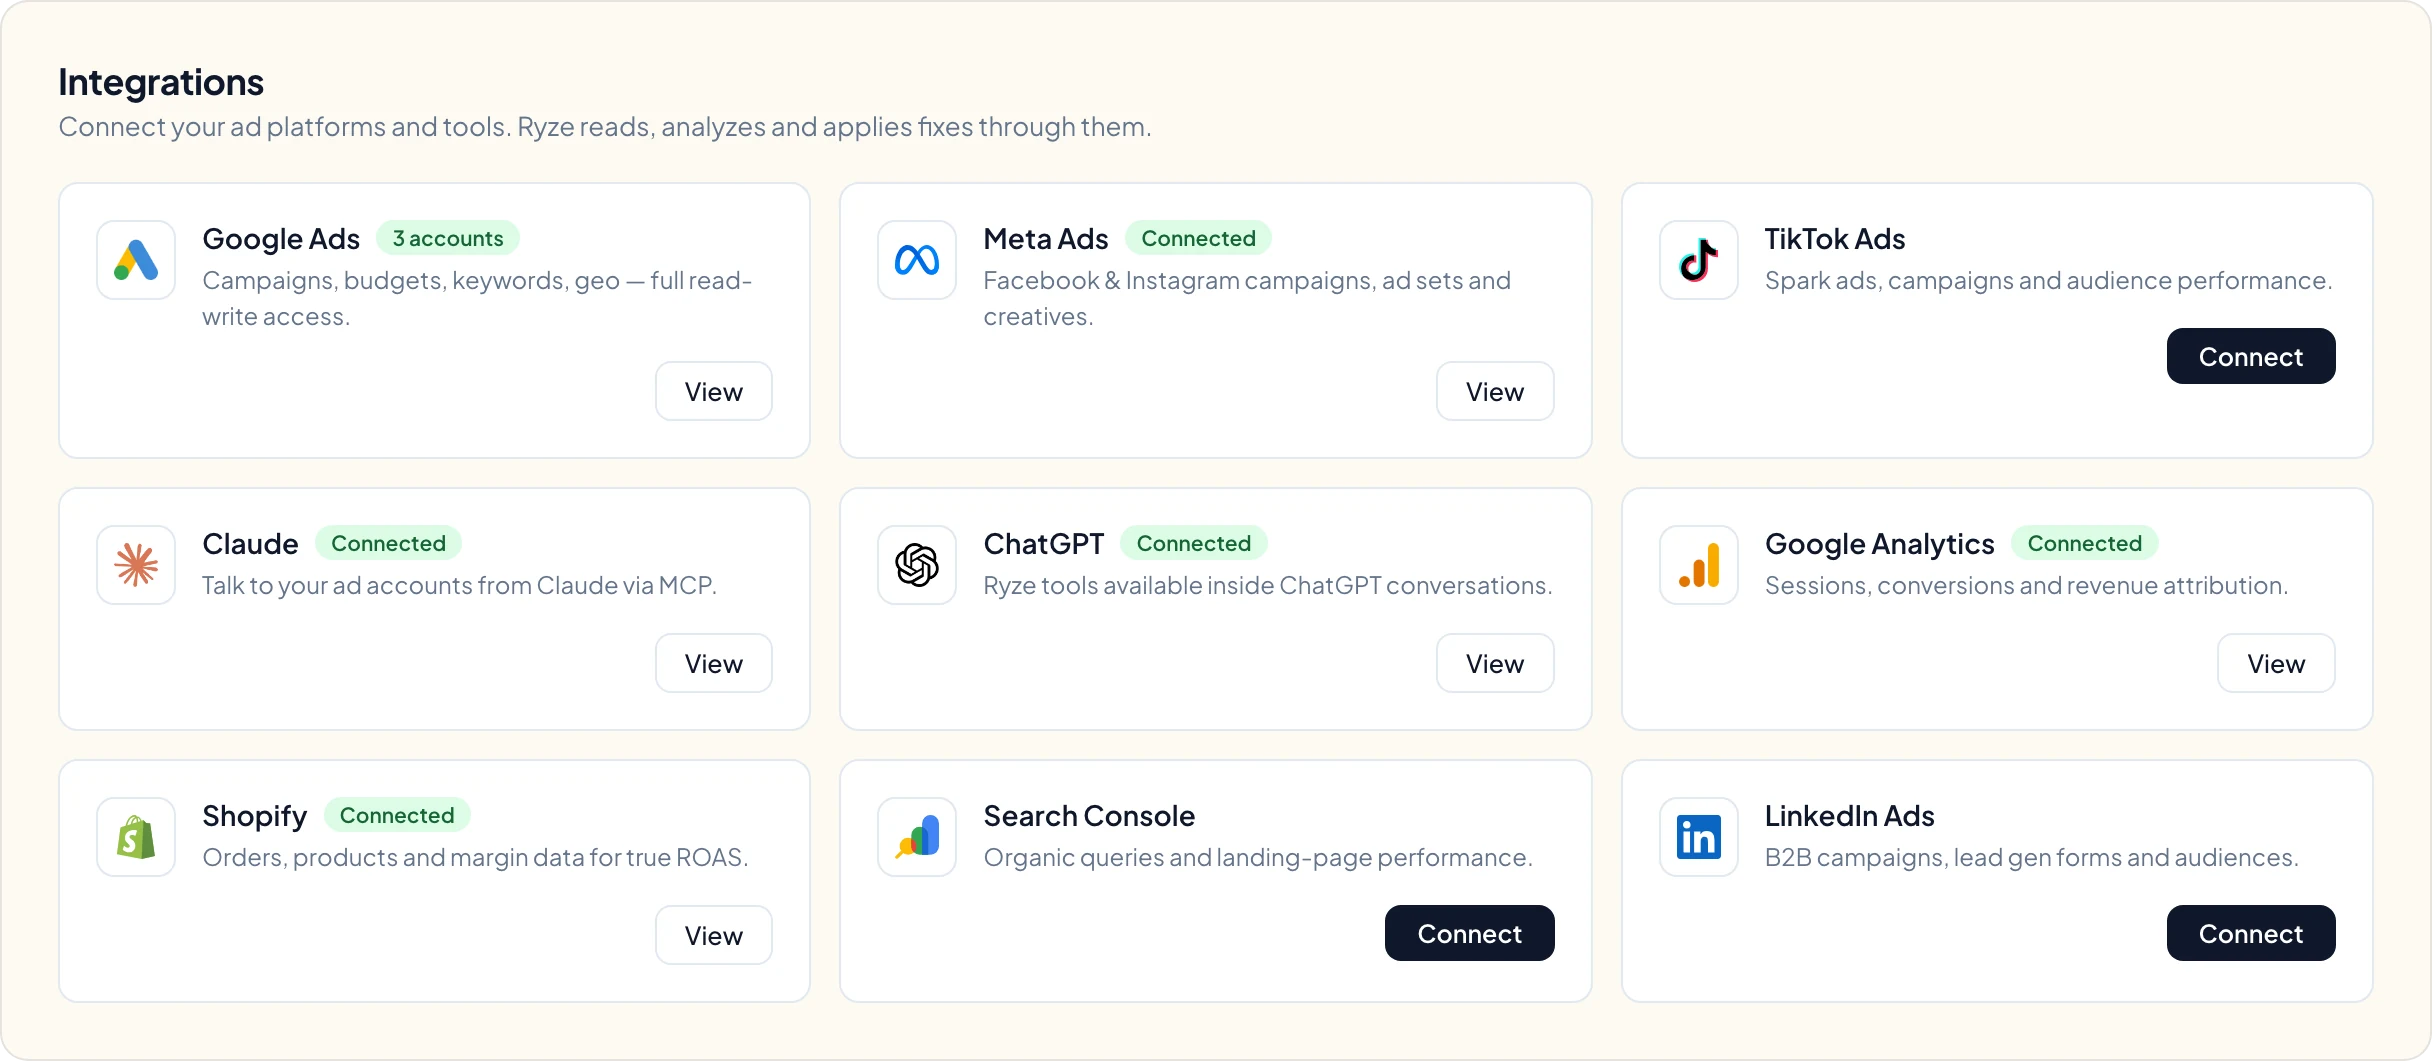Click ChatGPT 'Connected' status badge
Screen dimensions: 2432x1061
(1194, 543)
